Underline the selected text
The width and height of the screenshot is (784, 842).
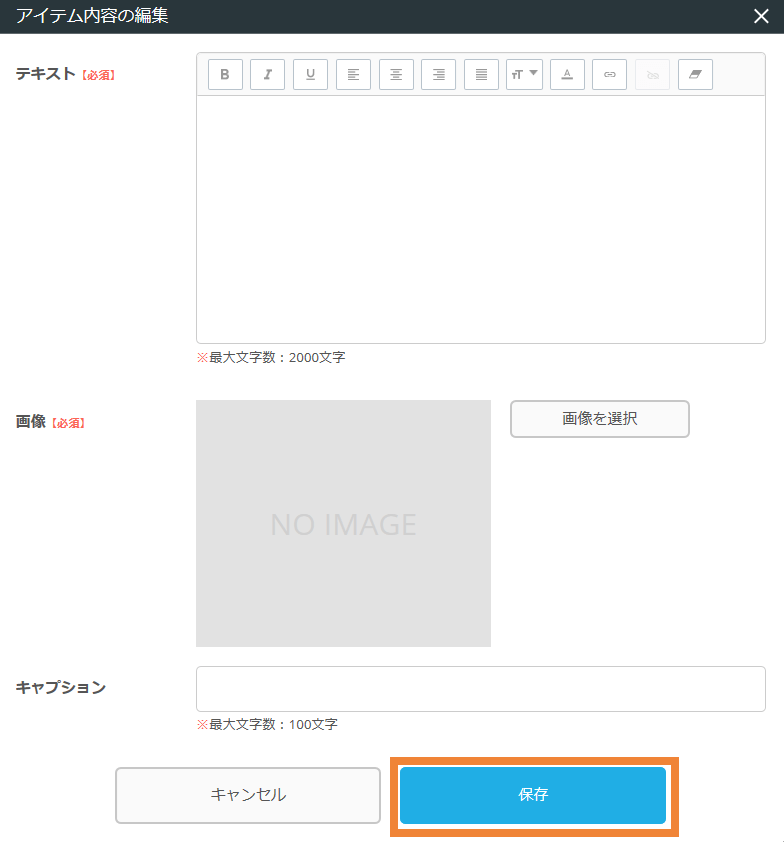310,74
